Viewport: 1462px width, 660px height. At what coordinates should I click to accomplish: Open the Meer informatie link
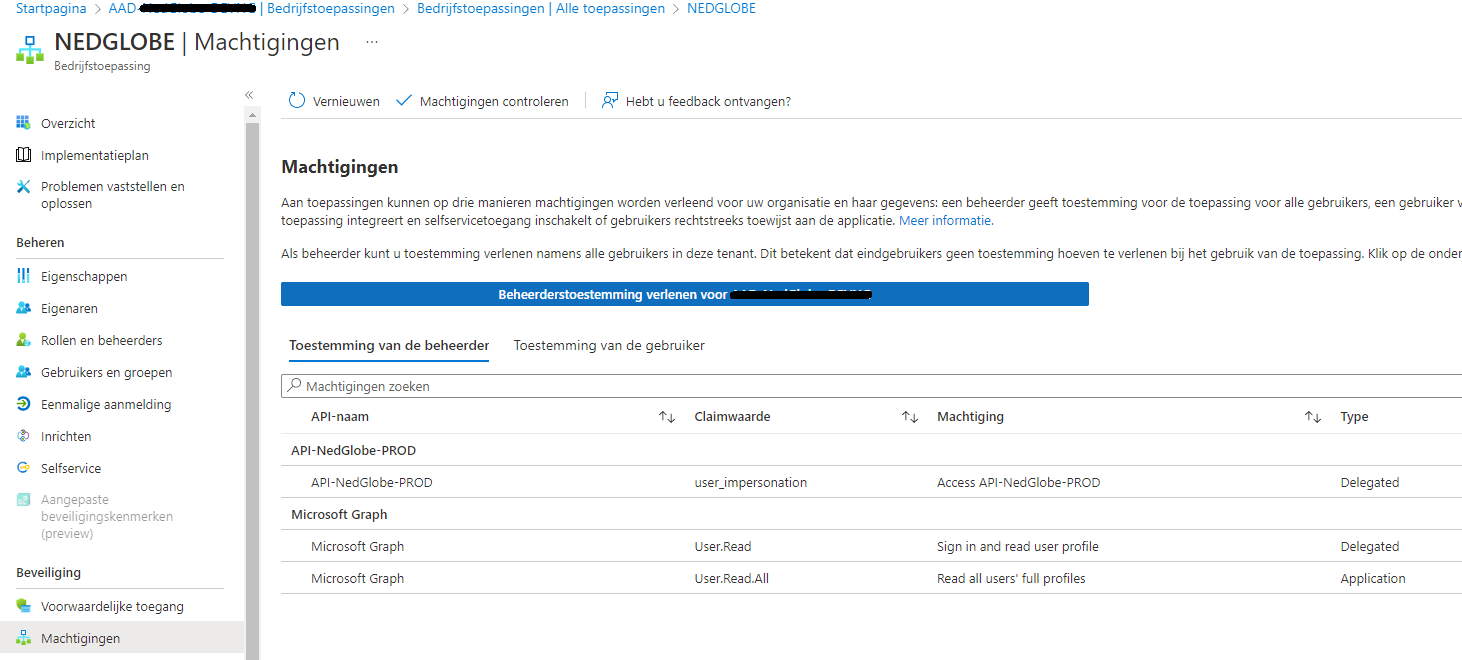click(945, 220)
